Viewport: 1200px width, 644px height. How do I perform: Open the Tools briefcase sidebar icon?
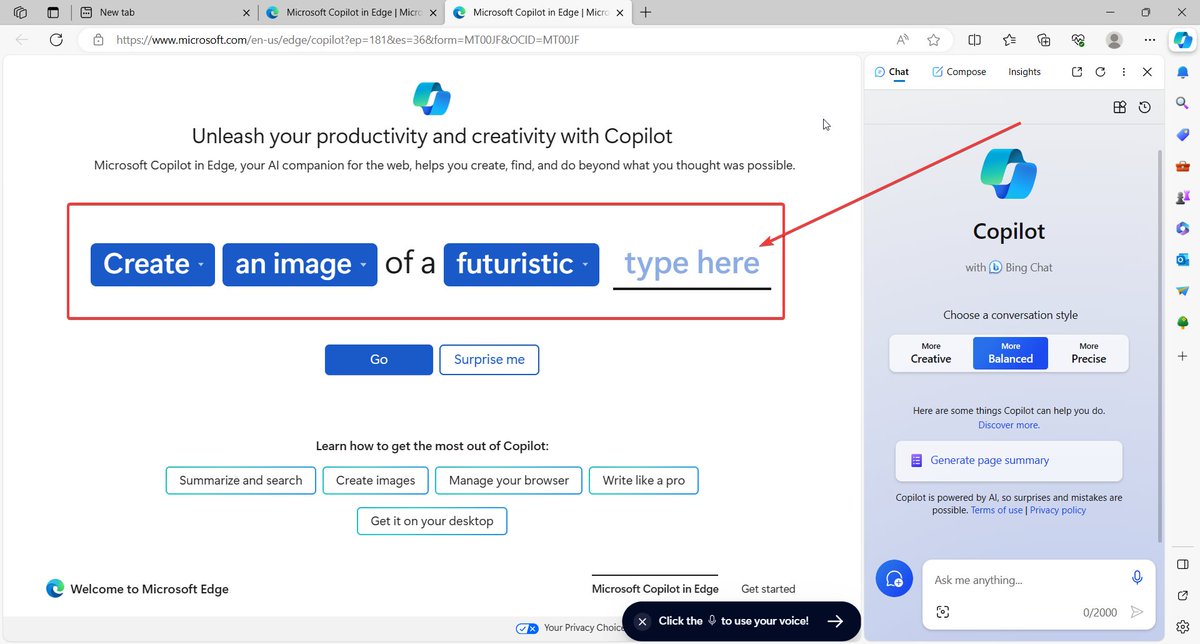click(x=1182, y=165)
